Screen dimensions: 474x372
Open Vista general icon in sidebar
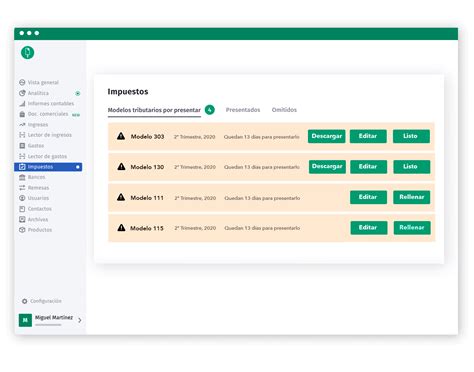point(22,82)
